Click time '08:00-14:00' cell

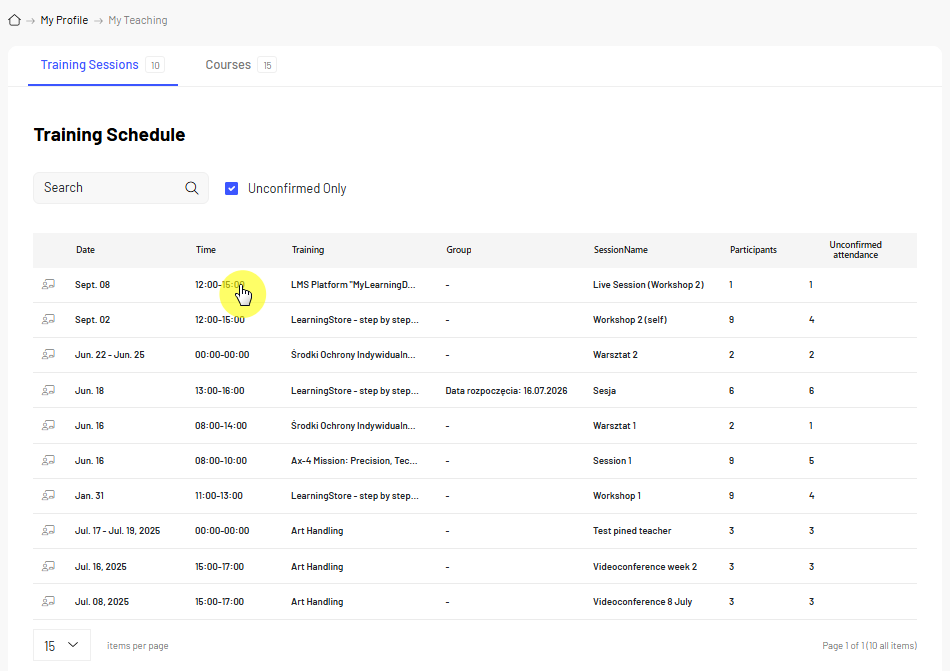221,426
